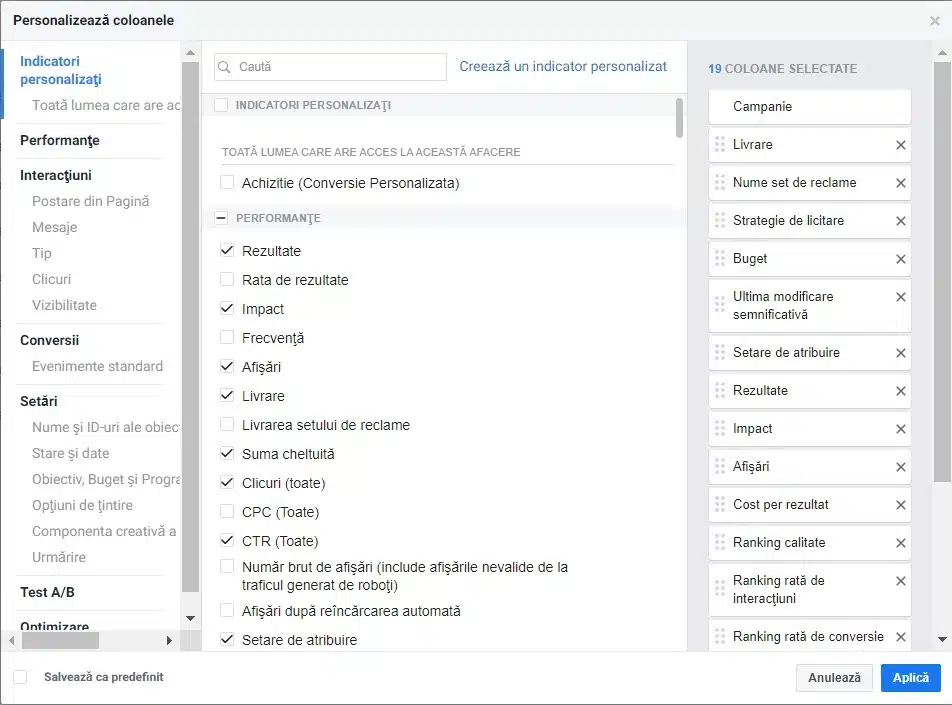Remove the "Livrare" column via its X icon
The width and height of the screenshot is (952, 705).
899,144
